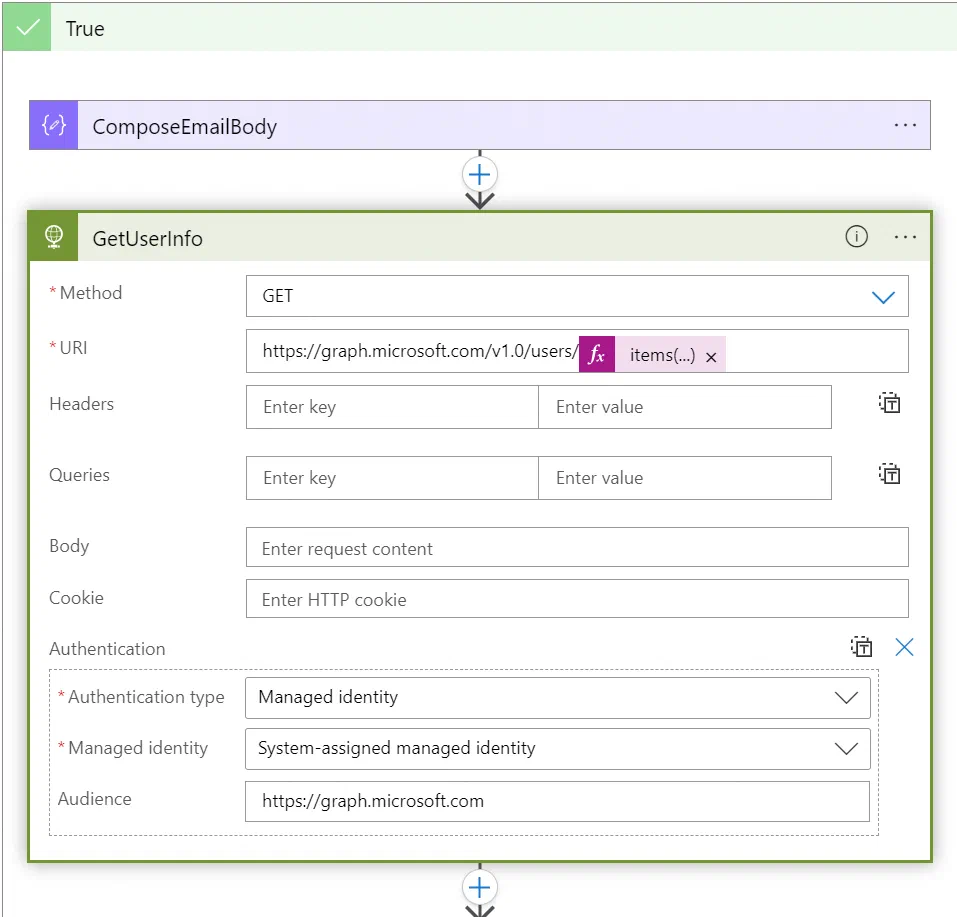Click the Body request content field
The image size is (957, 917).
pyautogui.click(x=577, y=547)
